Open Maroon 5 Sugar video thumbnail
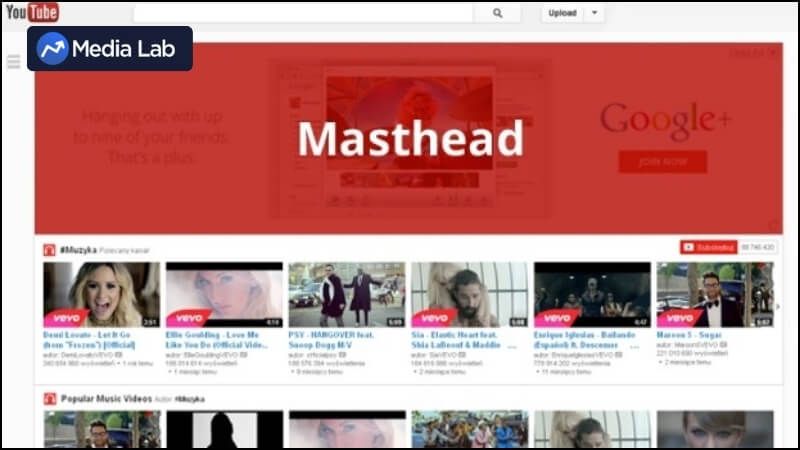The width and height of the screenshot is (800, 450). pyautogui.click(x=715, y=295)
